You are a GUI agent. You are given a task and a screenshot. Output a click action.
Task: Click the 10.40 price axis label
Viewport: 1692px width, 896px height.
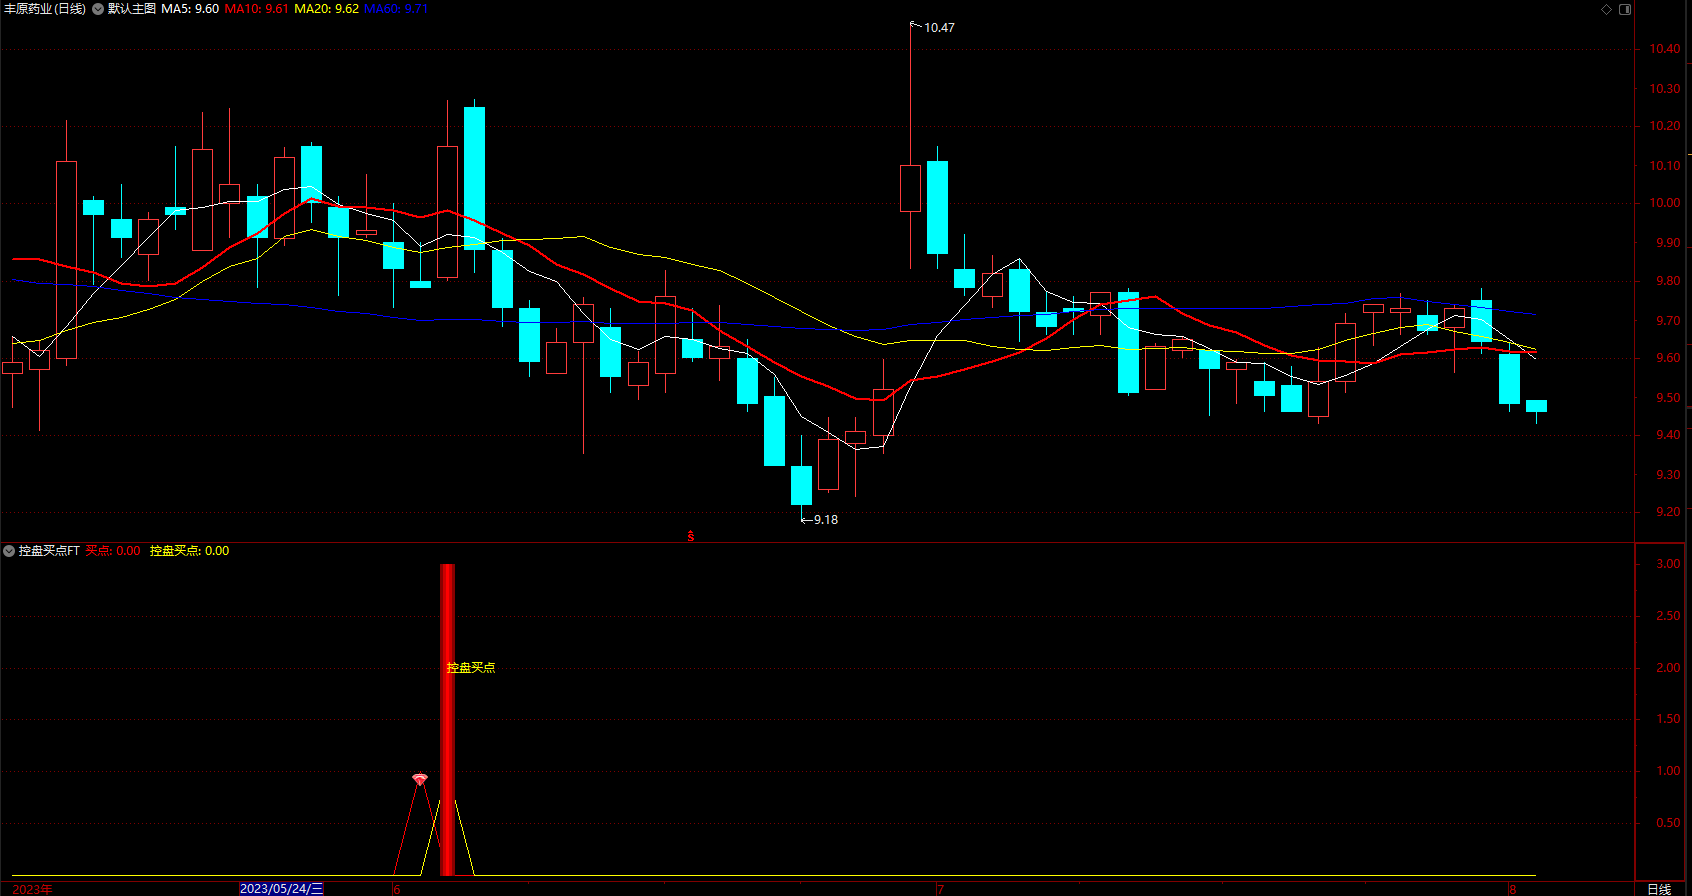1665,49
